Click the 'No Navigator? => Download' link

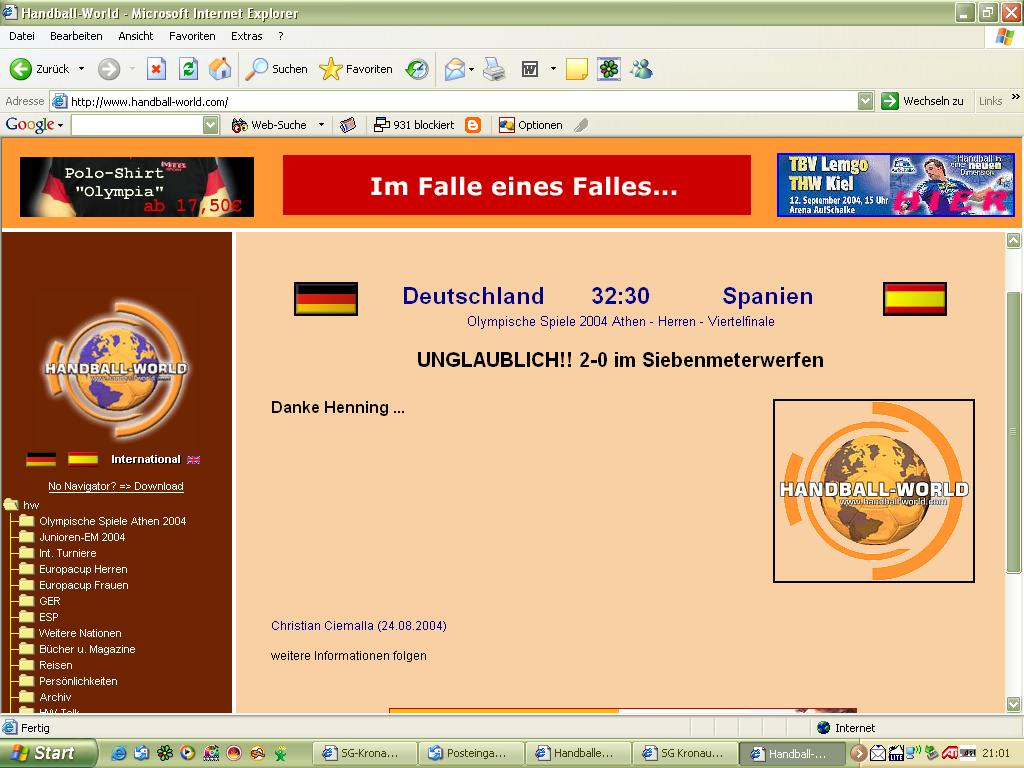click(116, 486)
